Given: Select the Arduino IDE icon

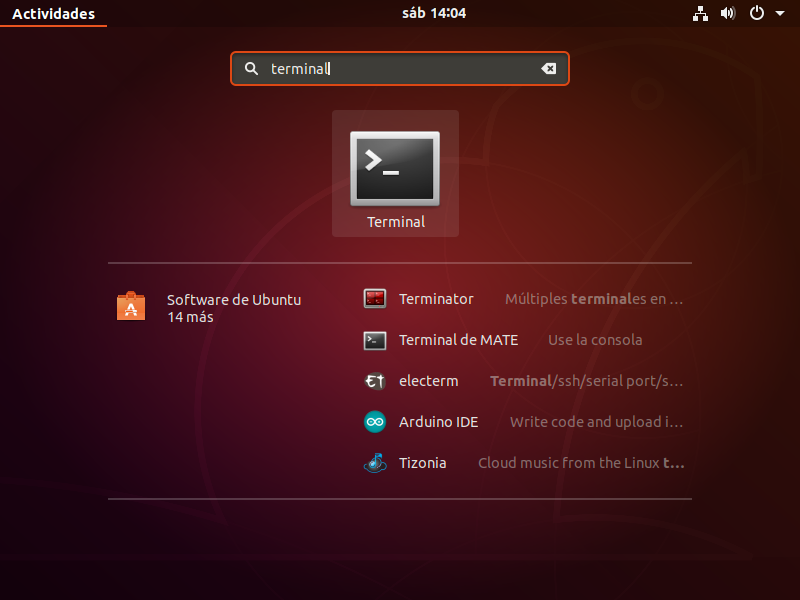Looking at the screenshot, I should pos(375,422).
